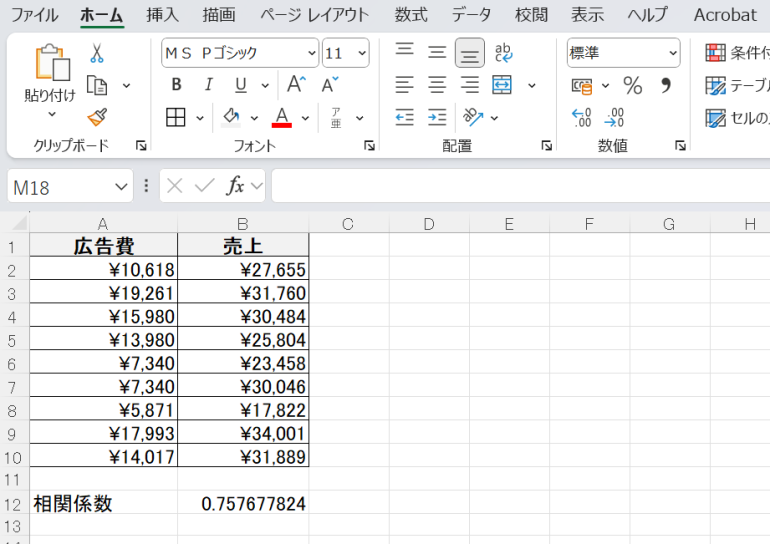This screenshot has height=544, width=770.
Task: Apply comma style
Action: (x=666, y=85)
